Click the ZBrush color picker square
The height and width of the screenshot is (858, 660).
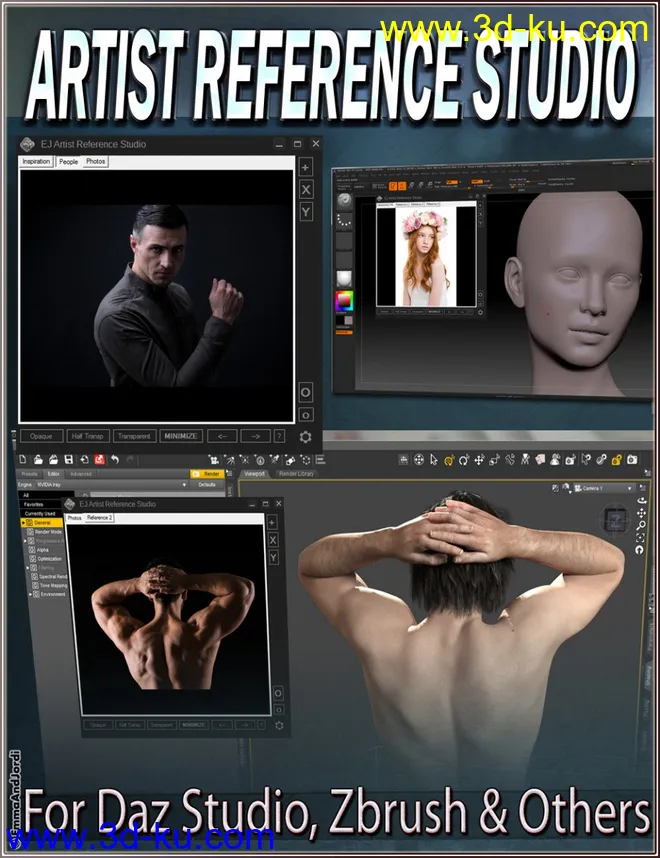pos(344,300)
